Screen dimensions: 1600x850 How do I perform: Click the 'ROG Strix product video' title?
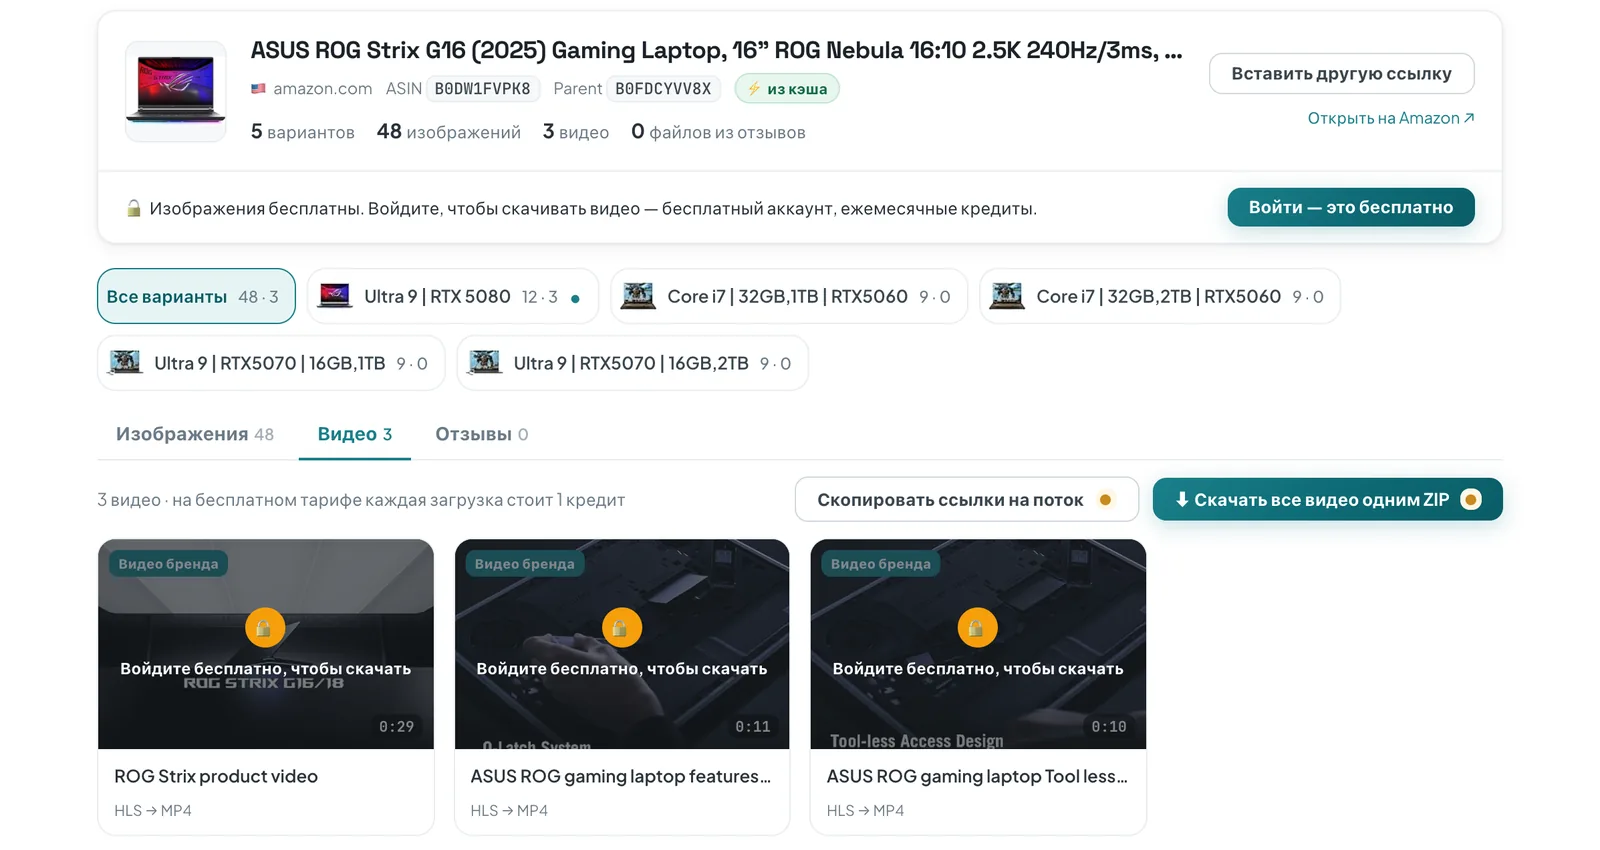(216, 776)
